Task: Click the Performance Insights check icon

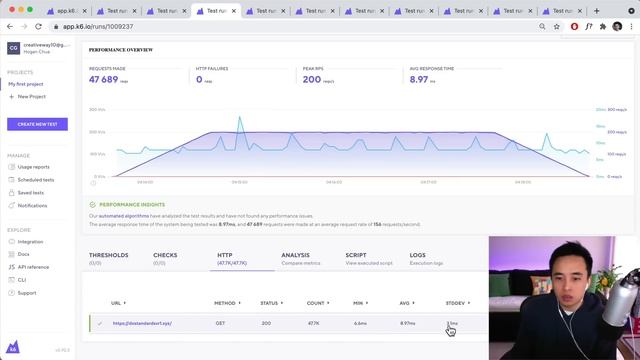Action: click(x=93, y=204)
